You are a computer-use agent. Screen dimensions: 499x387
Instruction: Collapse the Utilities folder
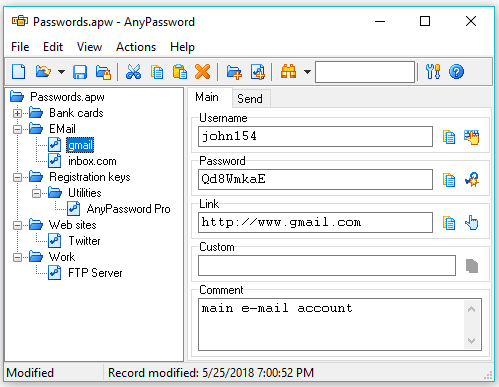tap(36, 193)
